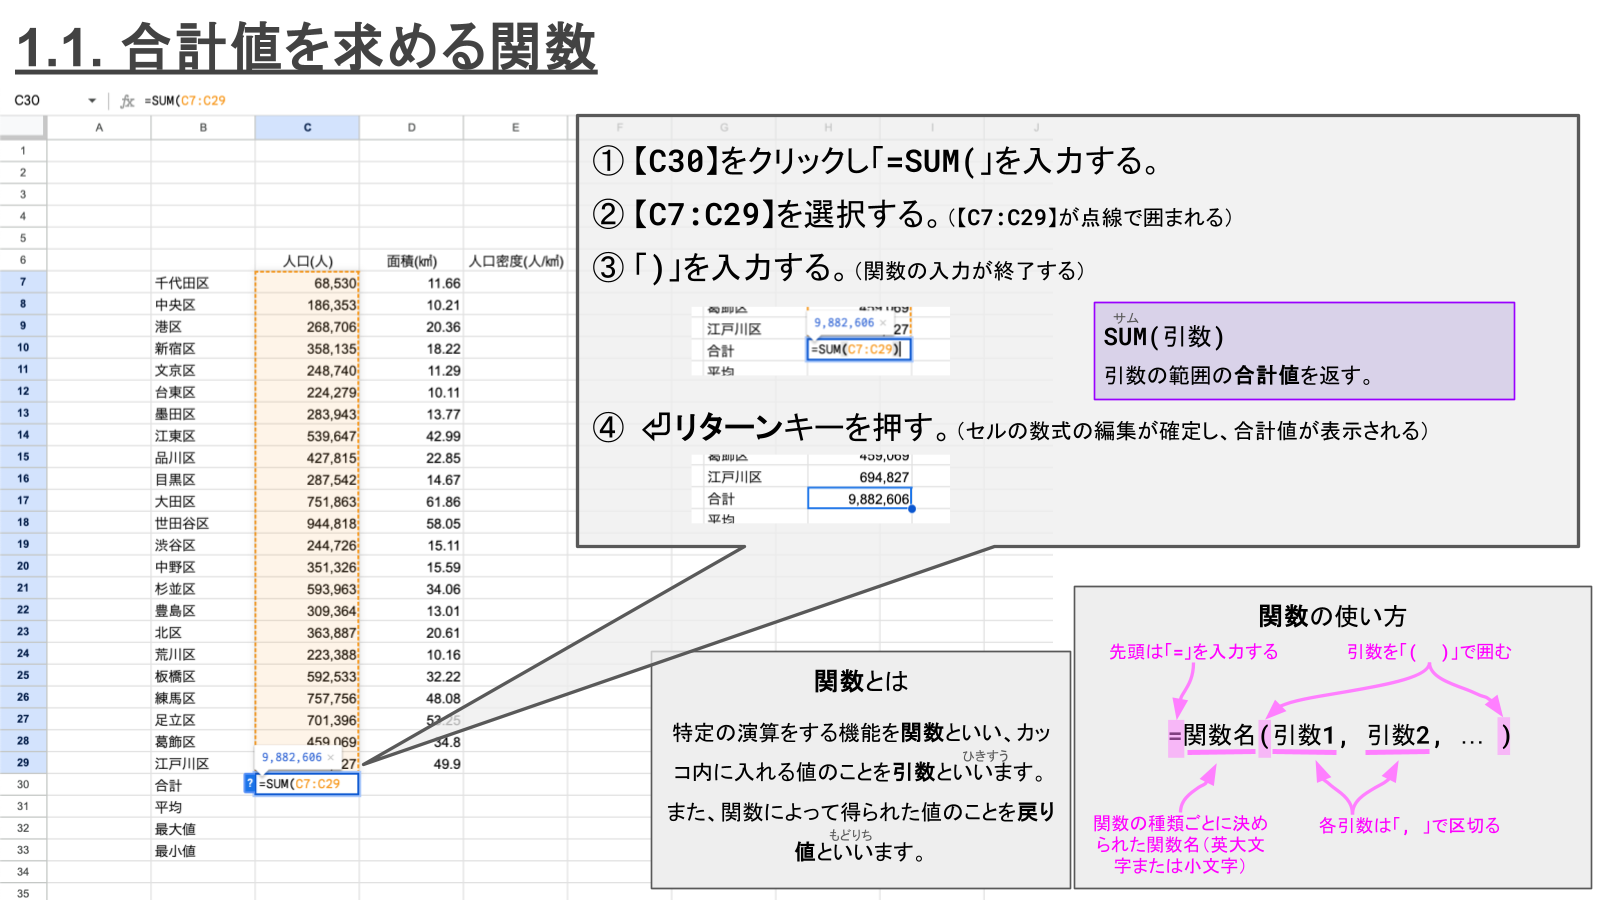Click the 人口密度(人/㎢) header cell
The width and height of the screenshot is (1600, 900).
click(x=516, y=261)
